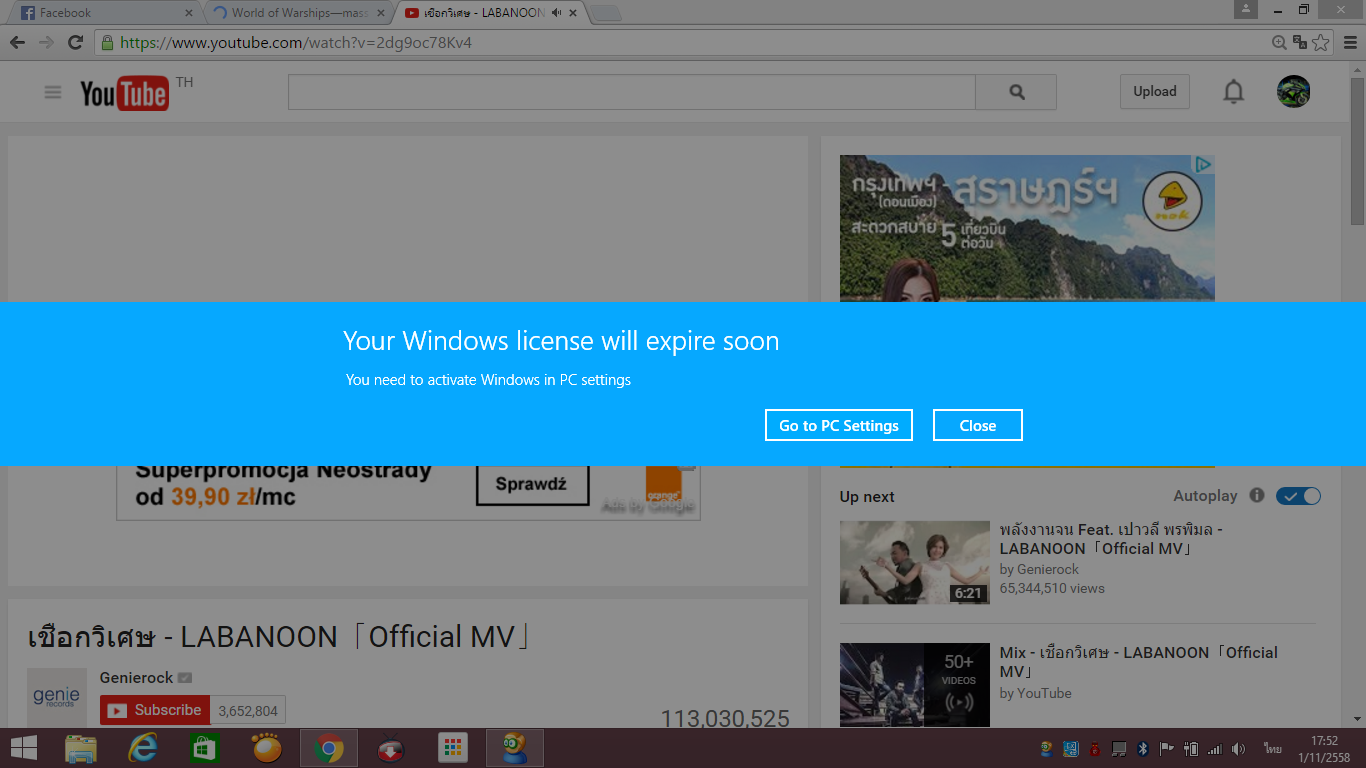Switch to the World of Warships tab
Screen dimensions: 1366x768
point(299,13)
